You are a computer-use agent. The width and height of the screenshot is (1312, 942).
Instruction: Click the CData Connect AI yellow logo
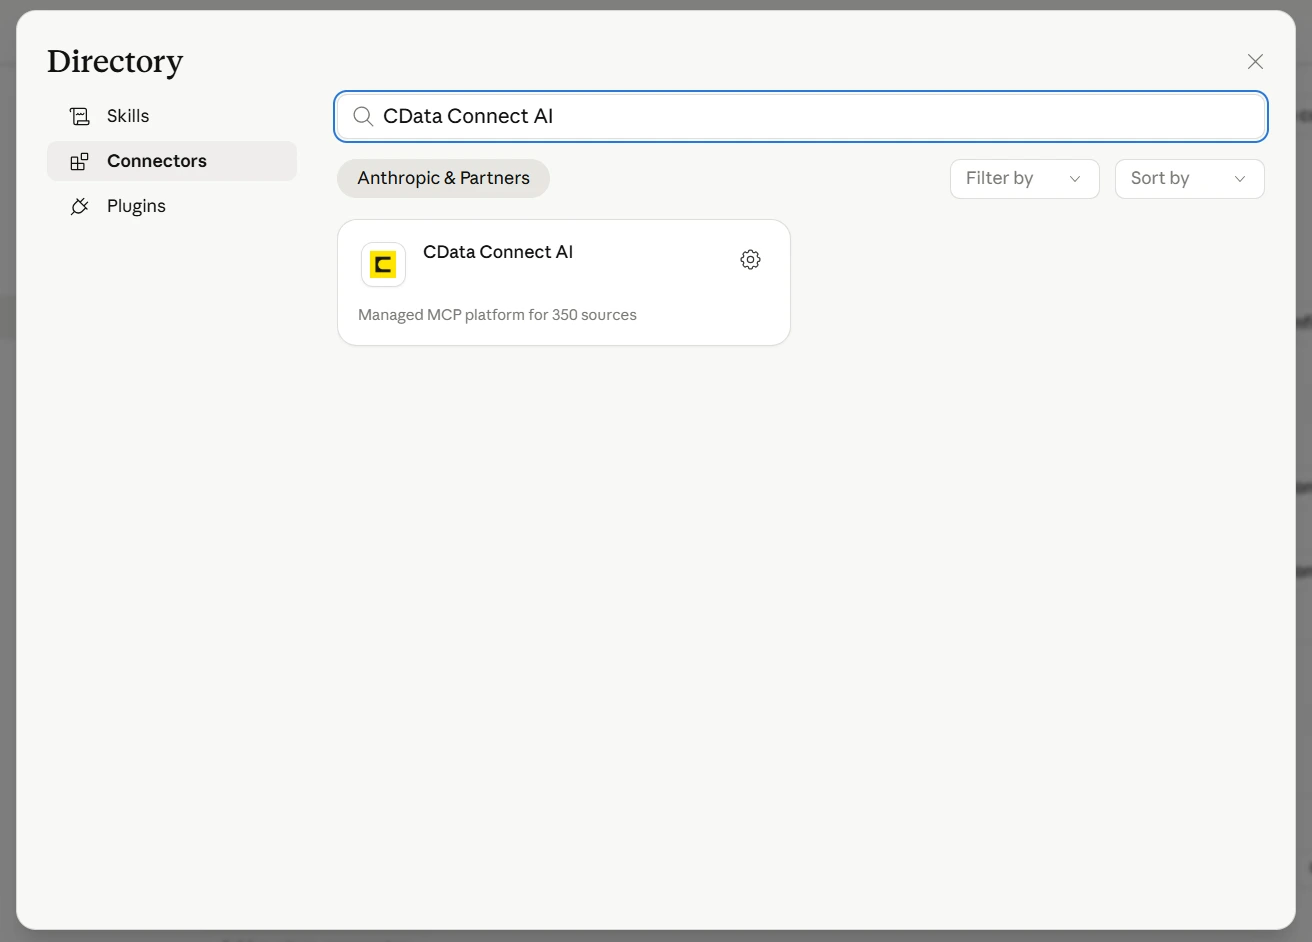(x=383, y=265)
